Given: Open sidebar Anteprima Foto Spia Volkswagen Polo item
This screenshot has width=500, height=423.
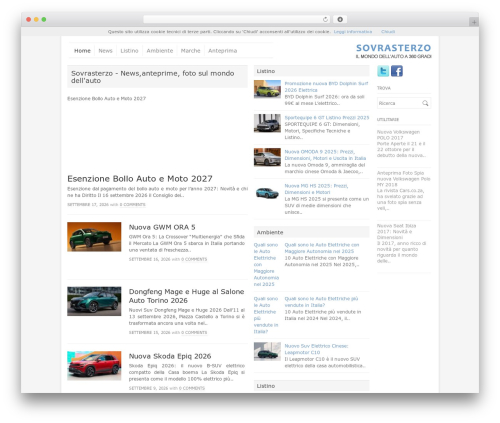Looking at the screenshot, I should coord(403,179).
